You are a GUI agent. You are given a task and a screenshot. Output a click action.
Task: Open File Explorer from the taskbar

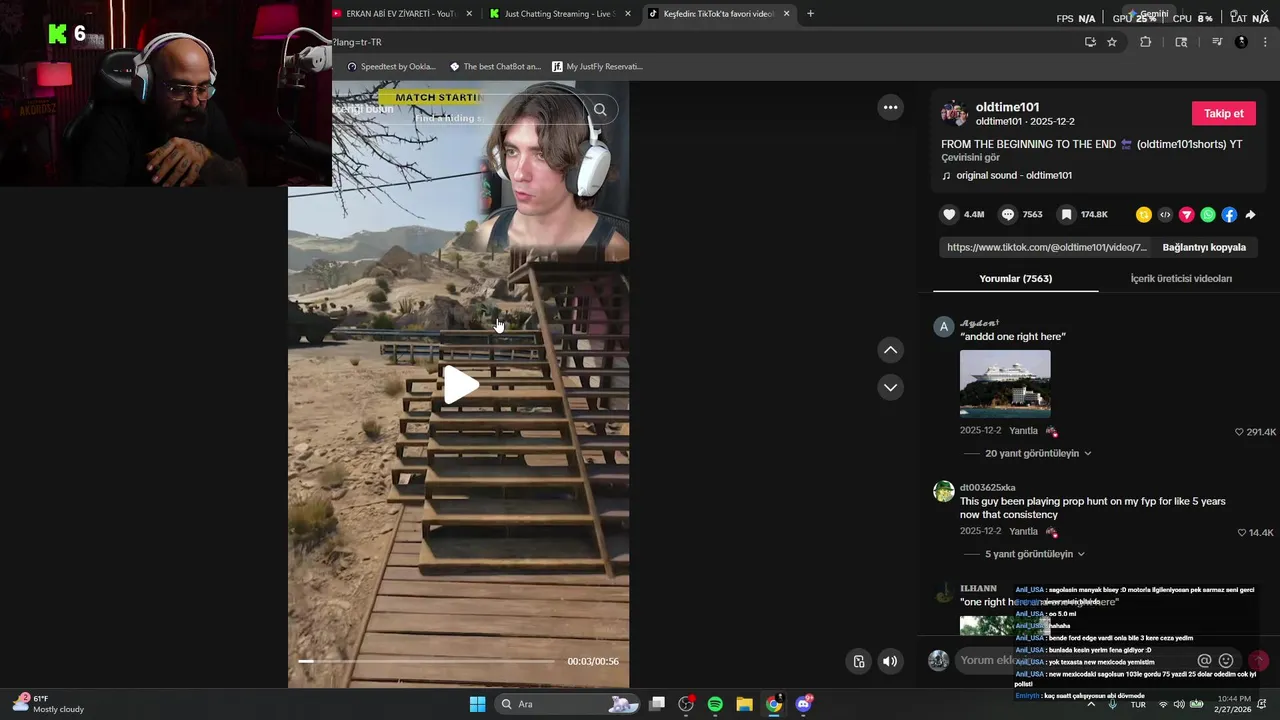[744, 704]
